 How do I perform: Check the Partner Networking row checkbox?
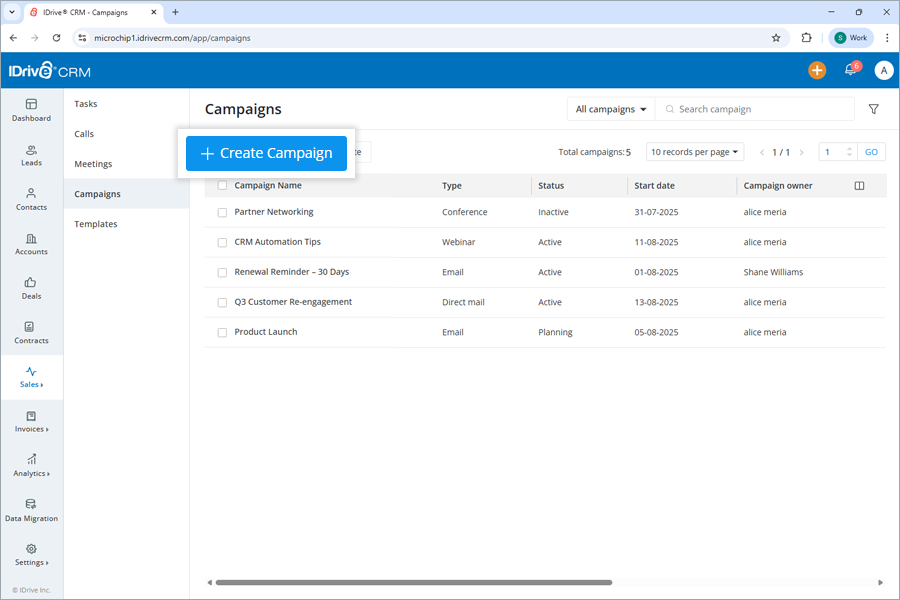tap(221, 211)
